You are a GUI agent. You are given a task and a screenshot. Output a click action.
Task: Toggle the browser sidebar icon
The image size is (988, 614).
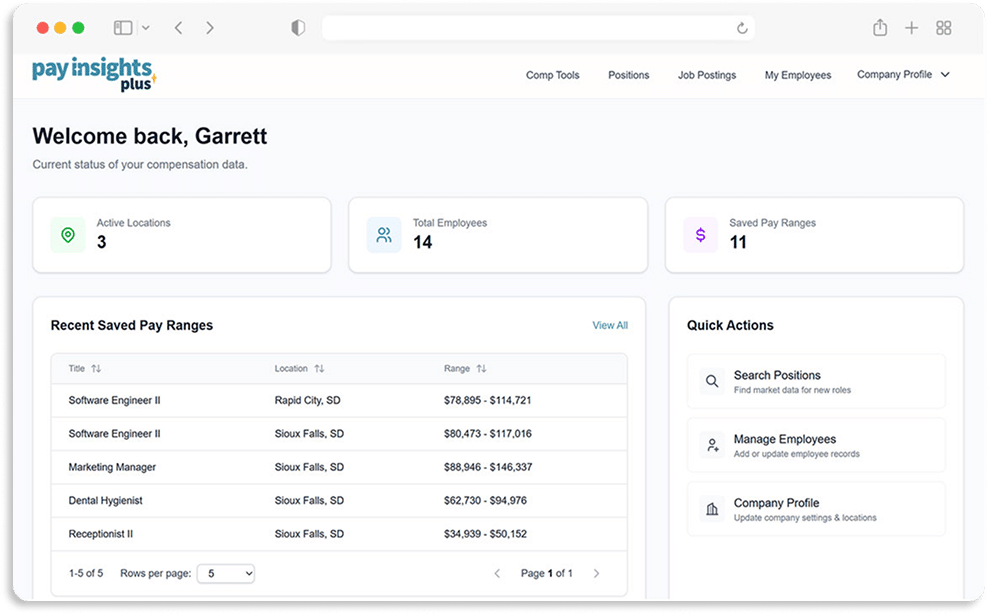(x=123, y=28)
